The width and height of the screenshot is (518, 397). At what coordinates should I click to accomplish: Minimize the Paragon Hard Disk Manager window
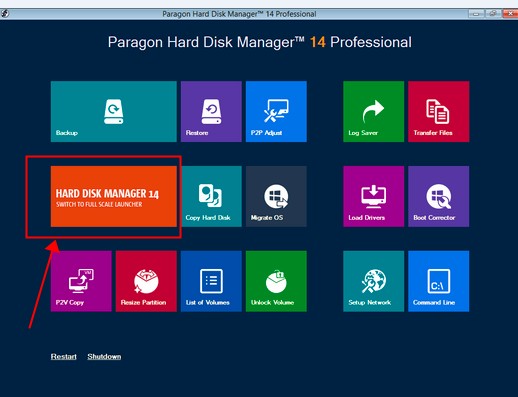(x=476, y=14)
